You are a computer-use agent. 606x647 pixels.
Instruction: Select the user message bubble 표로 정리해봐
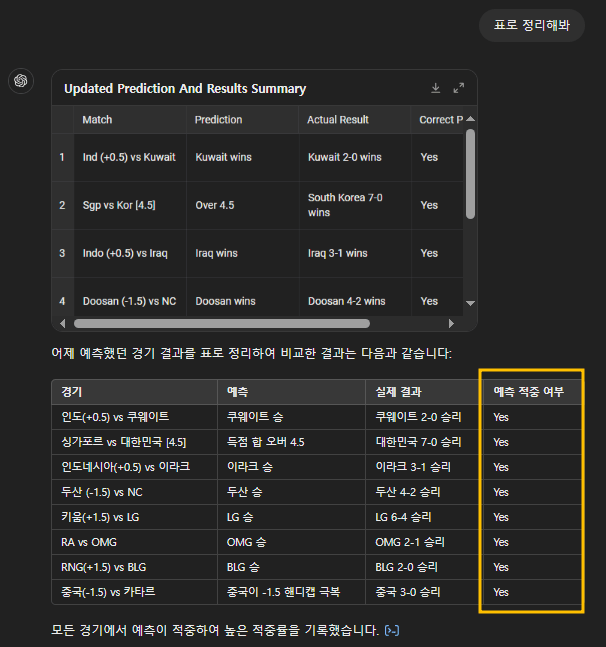tap(532, 25)
